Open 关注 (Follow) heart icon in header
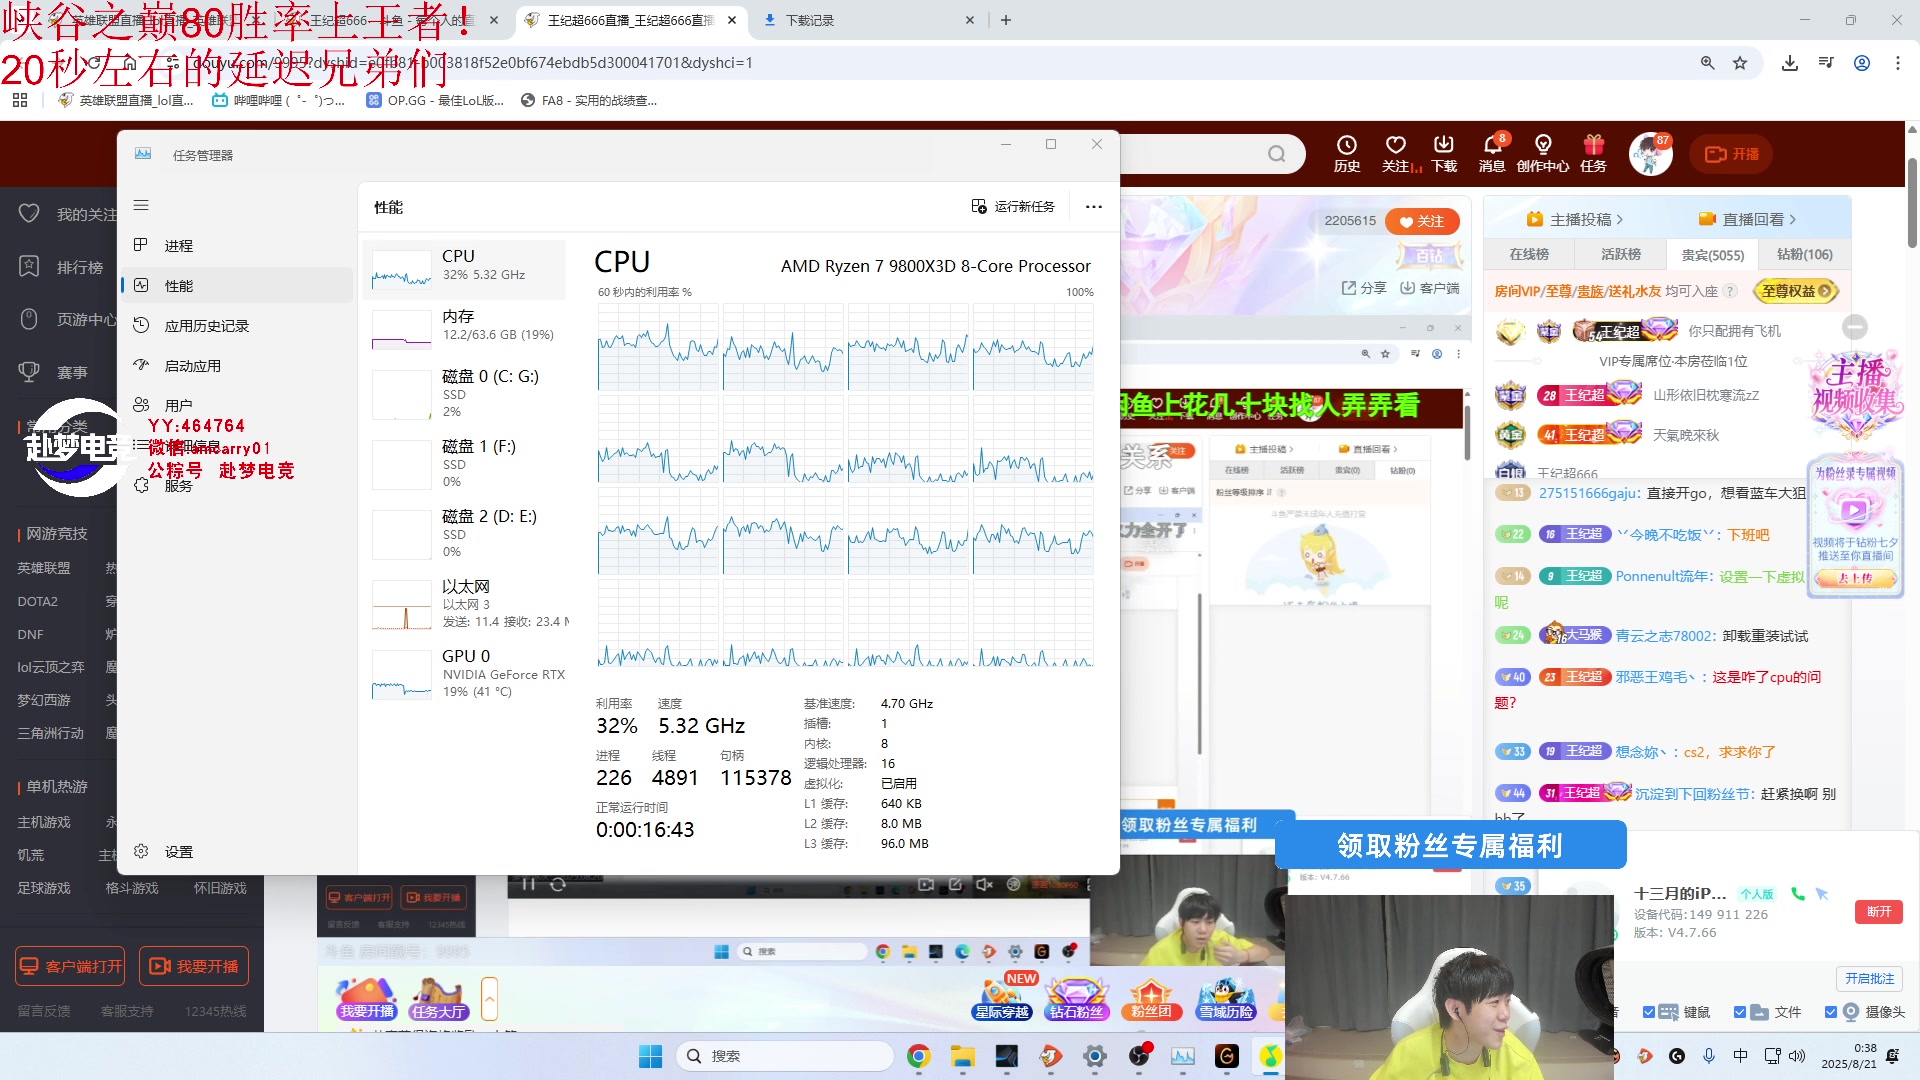 pos(1396,154)
